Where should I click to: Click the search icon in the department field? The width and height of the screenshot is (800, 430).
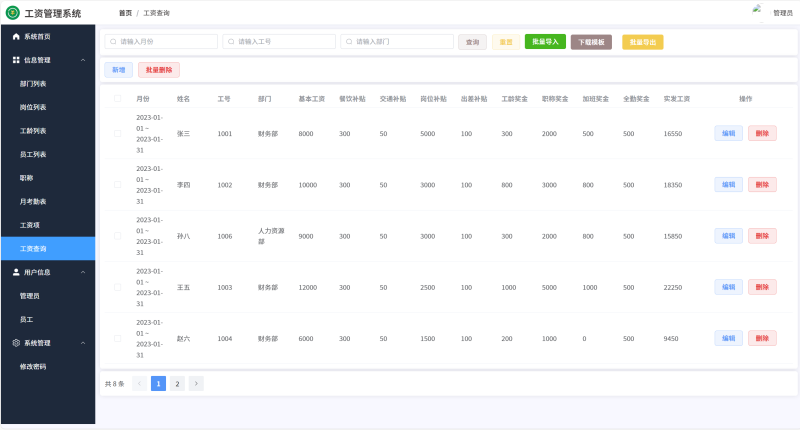(349, 42)
